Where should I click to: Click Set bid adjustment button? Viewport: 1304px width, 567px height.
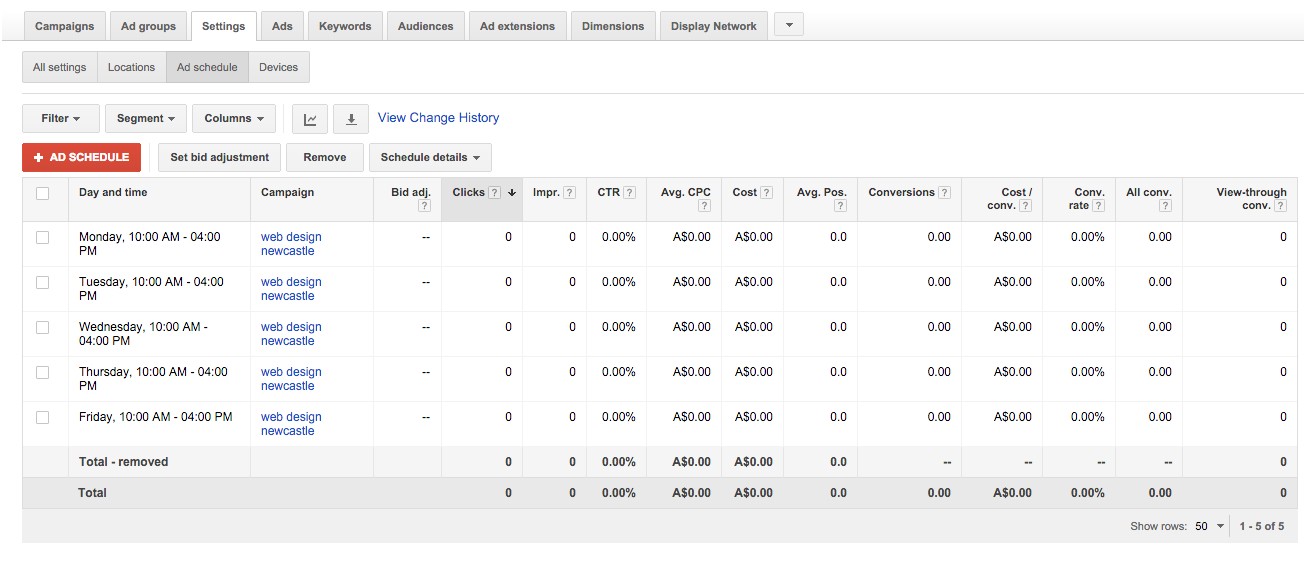click(x=219, y=157)
